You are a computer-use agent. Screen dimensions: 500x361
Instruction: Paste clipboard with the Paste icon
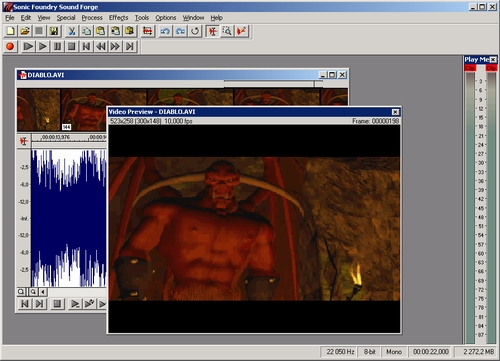[101, 31]
